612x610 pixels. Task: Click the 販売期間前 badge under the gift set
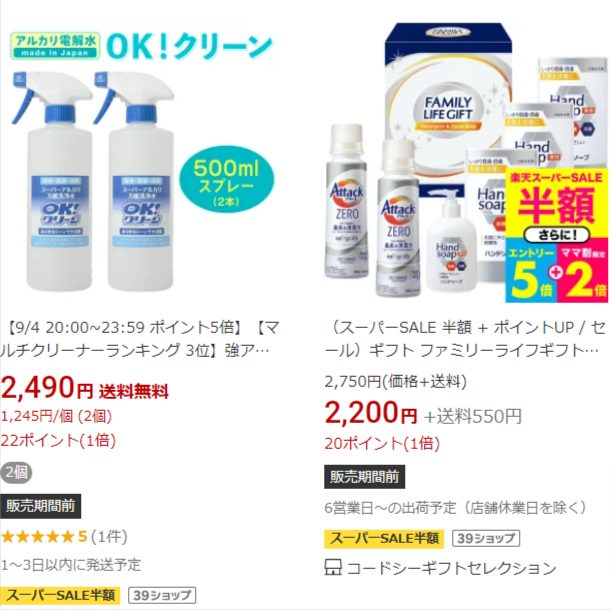click(365, 477)
